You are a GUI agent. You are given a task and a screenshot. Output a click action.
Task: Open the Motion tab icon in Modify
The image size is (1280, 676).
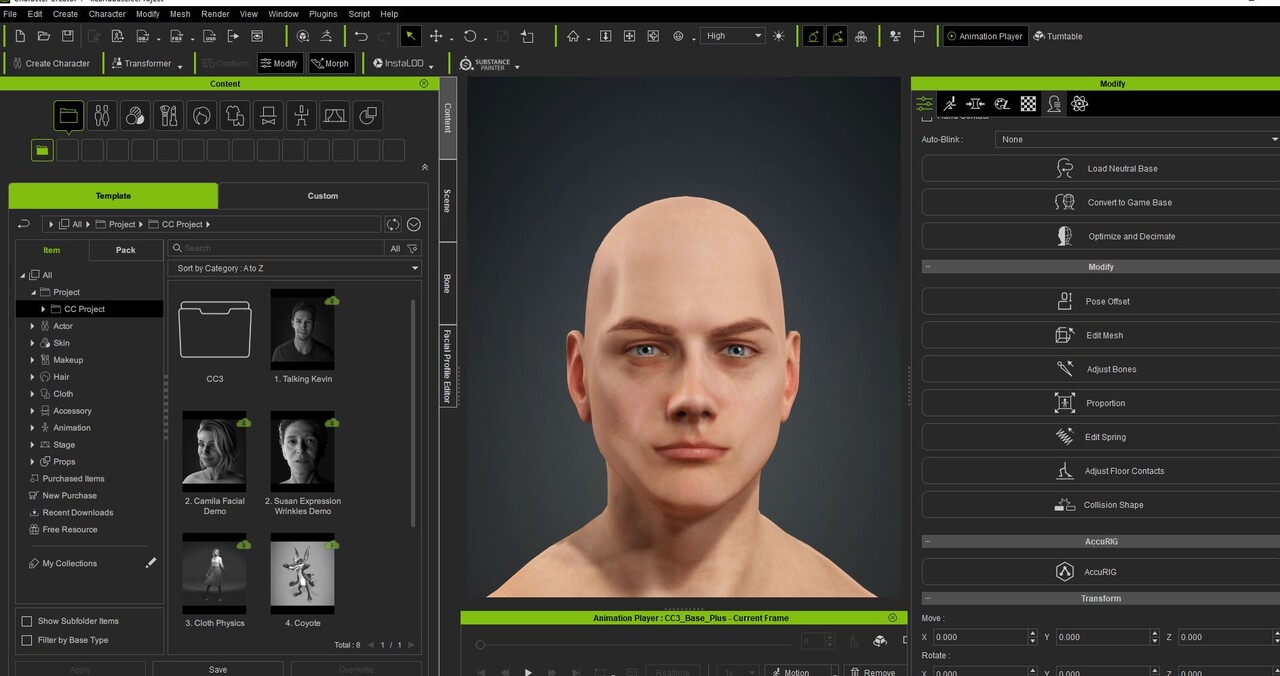[x=950, y=104]
